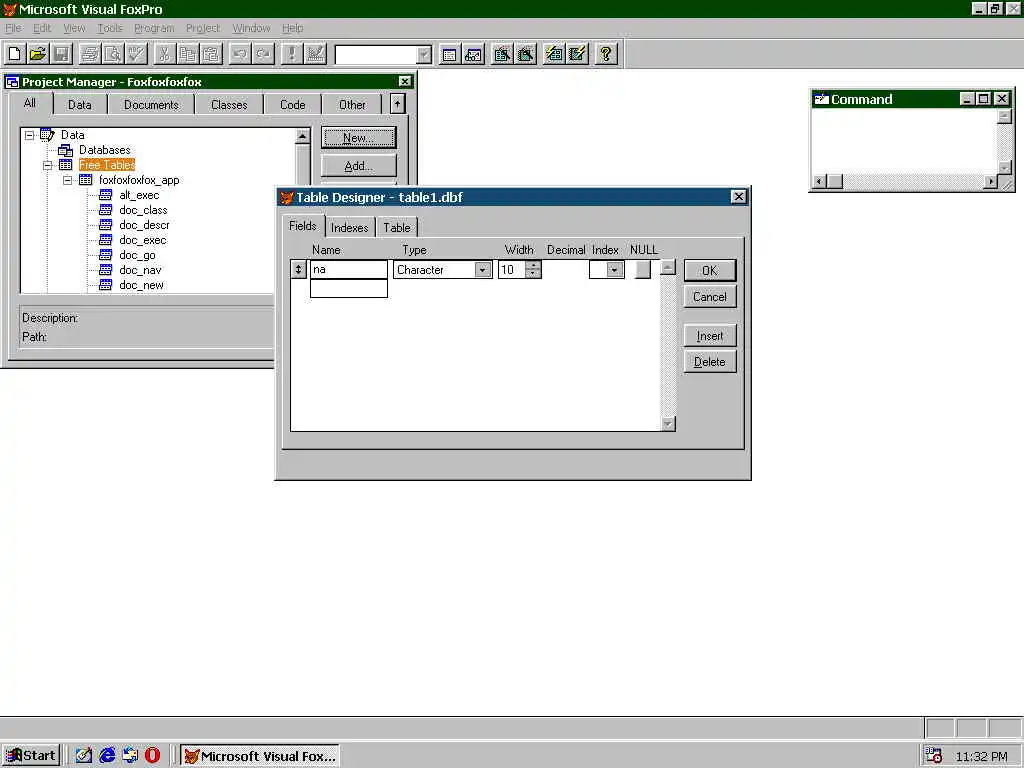Click the Print toolbar icon
Image resolution: width=1024 pixels, height=768 pixels.
(89, 54)
